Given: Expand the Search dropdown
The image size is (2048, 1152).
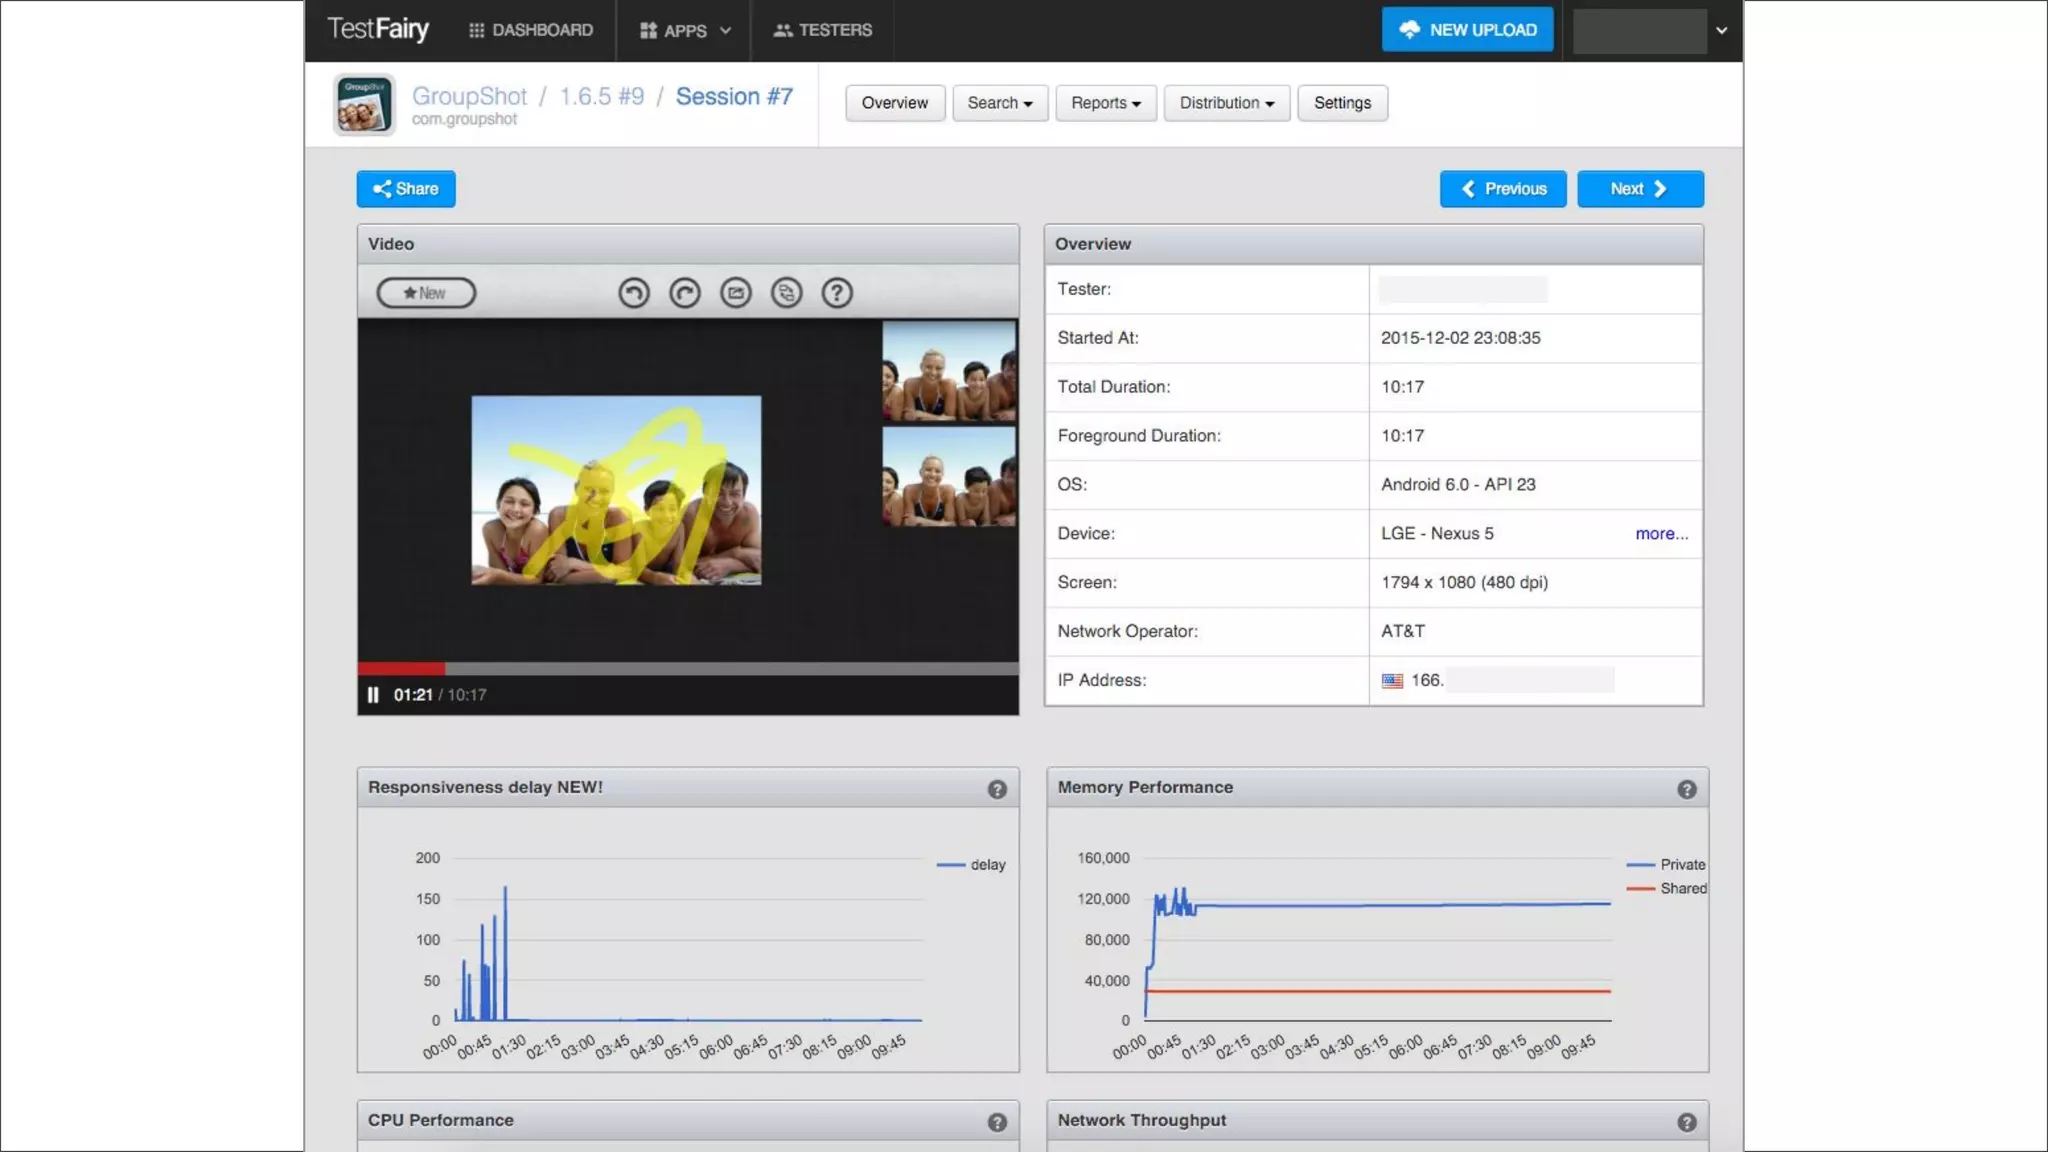Looking at the screenshot, I should (999, 103).
